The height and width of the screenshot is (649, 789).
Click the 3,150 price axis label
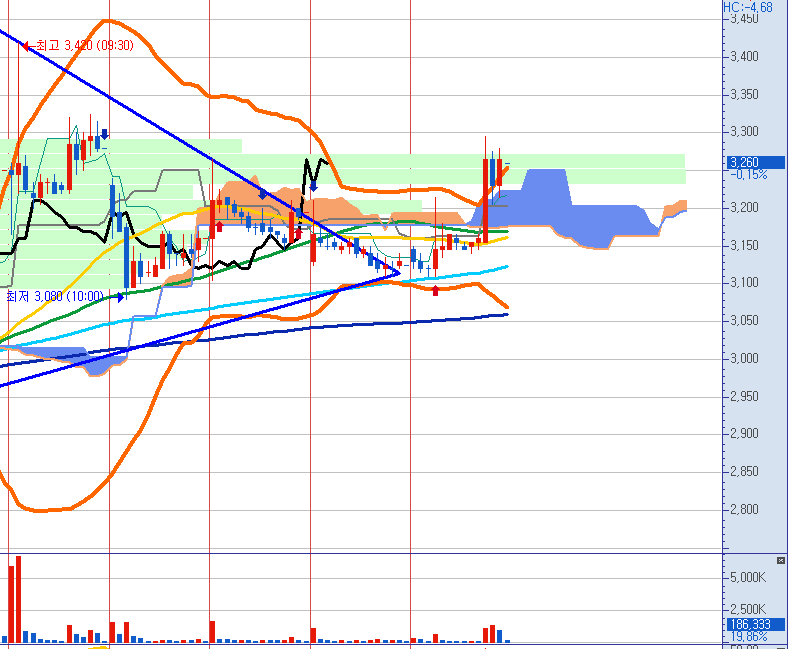coord(744,245)
